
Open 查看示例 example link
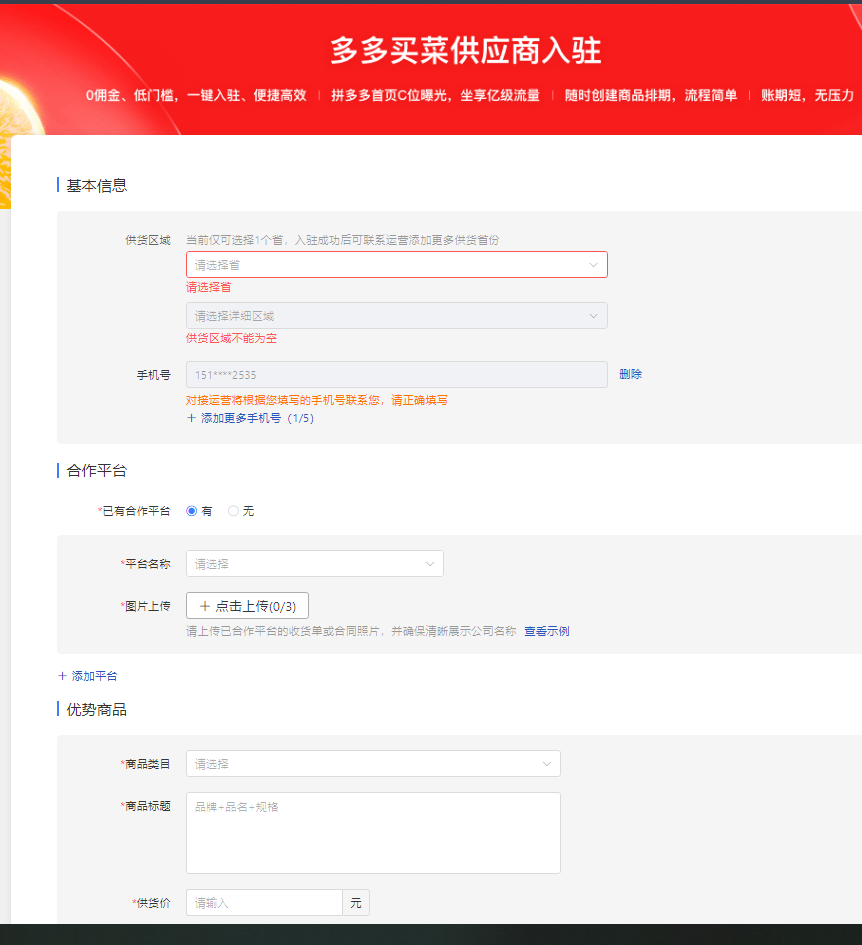click(x=547, y=631)
